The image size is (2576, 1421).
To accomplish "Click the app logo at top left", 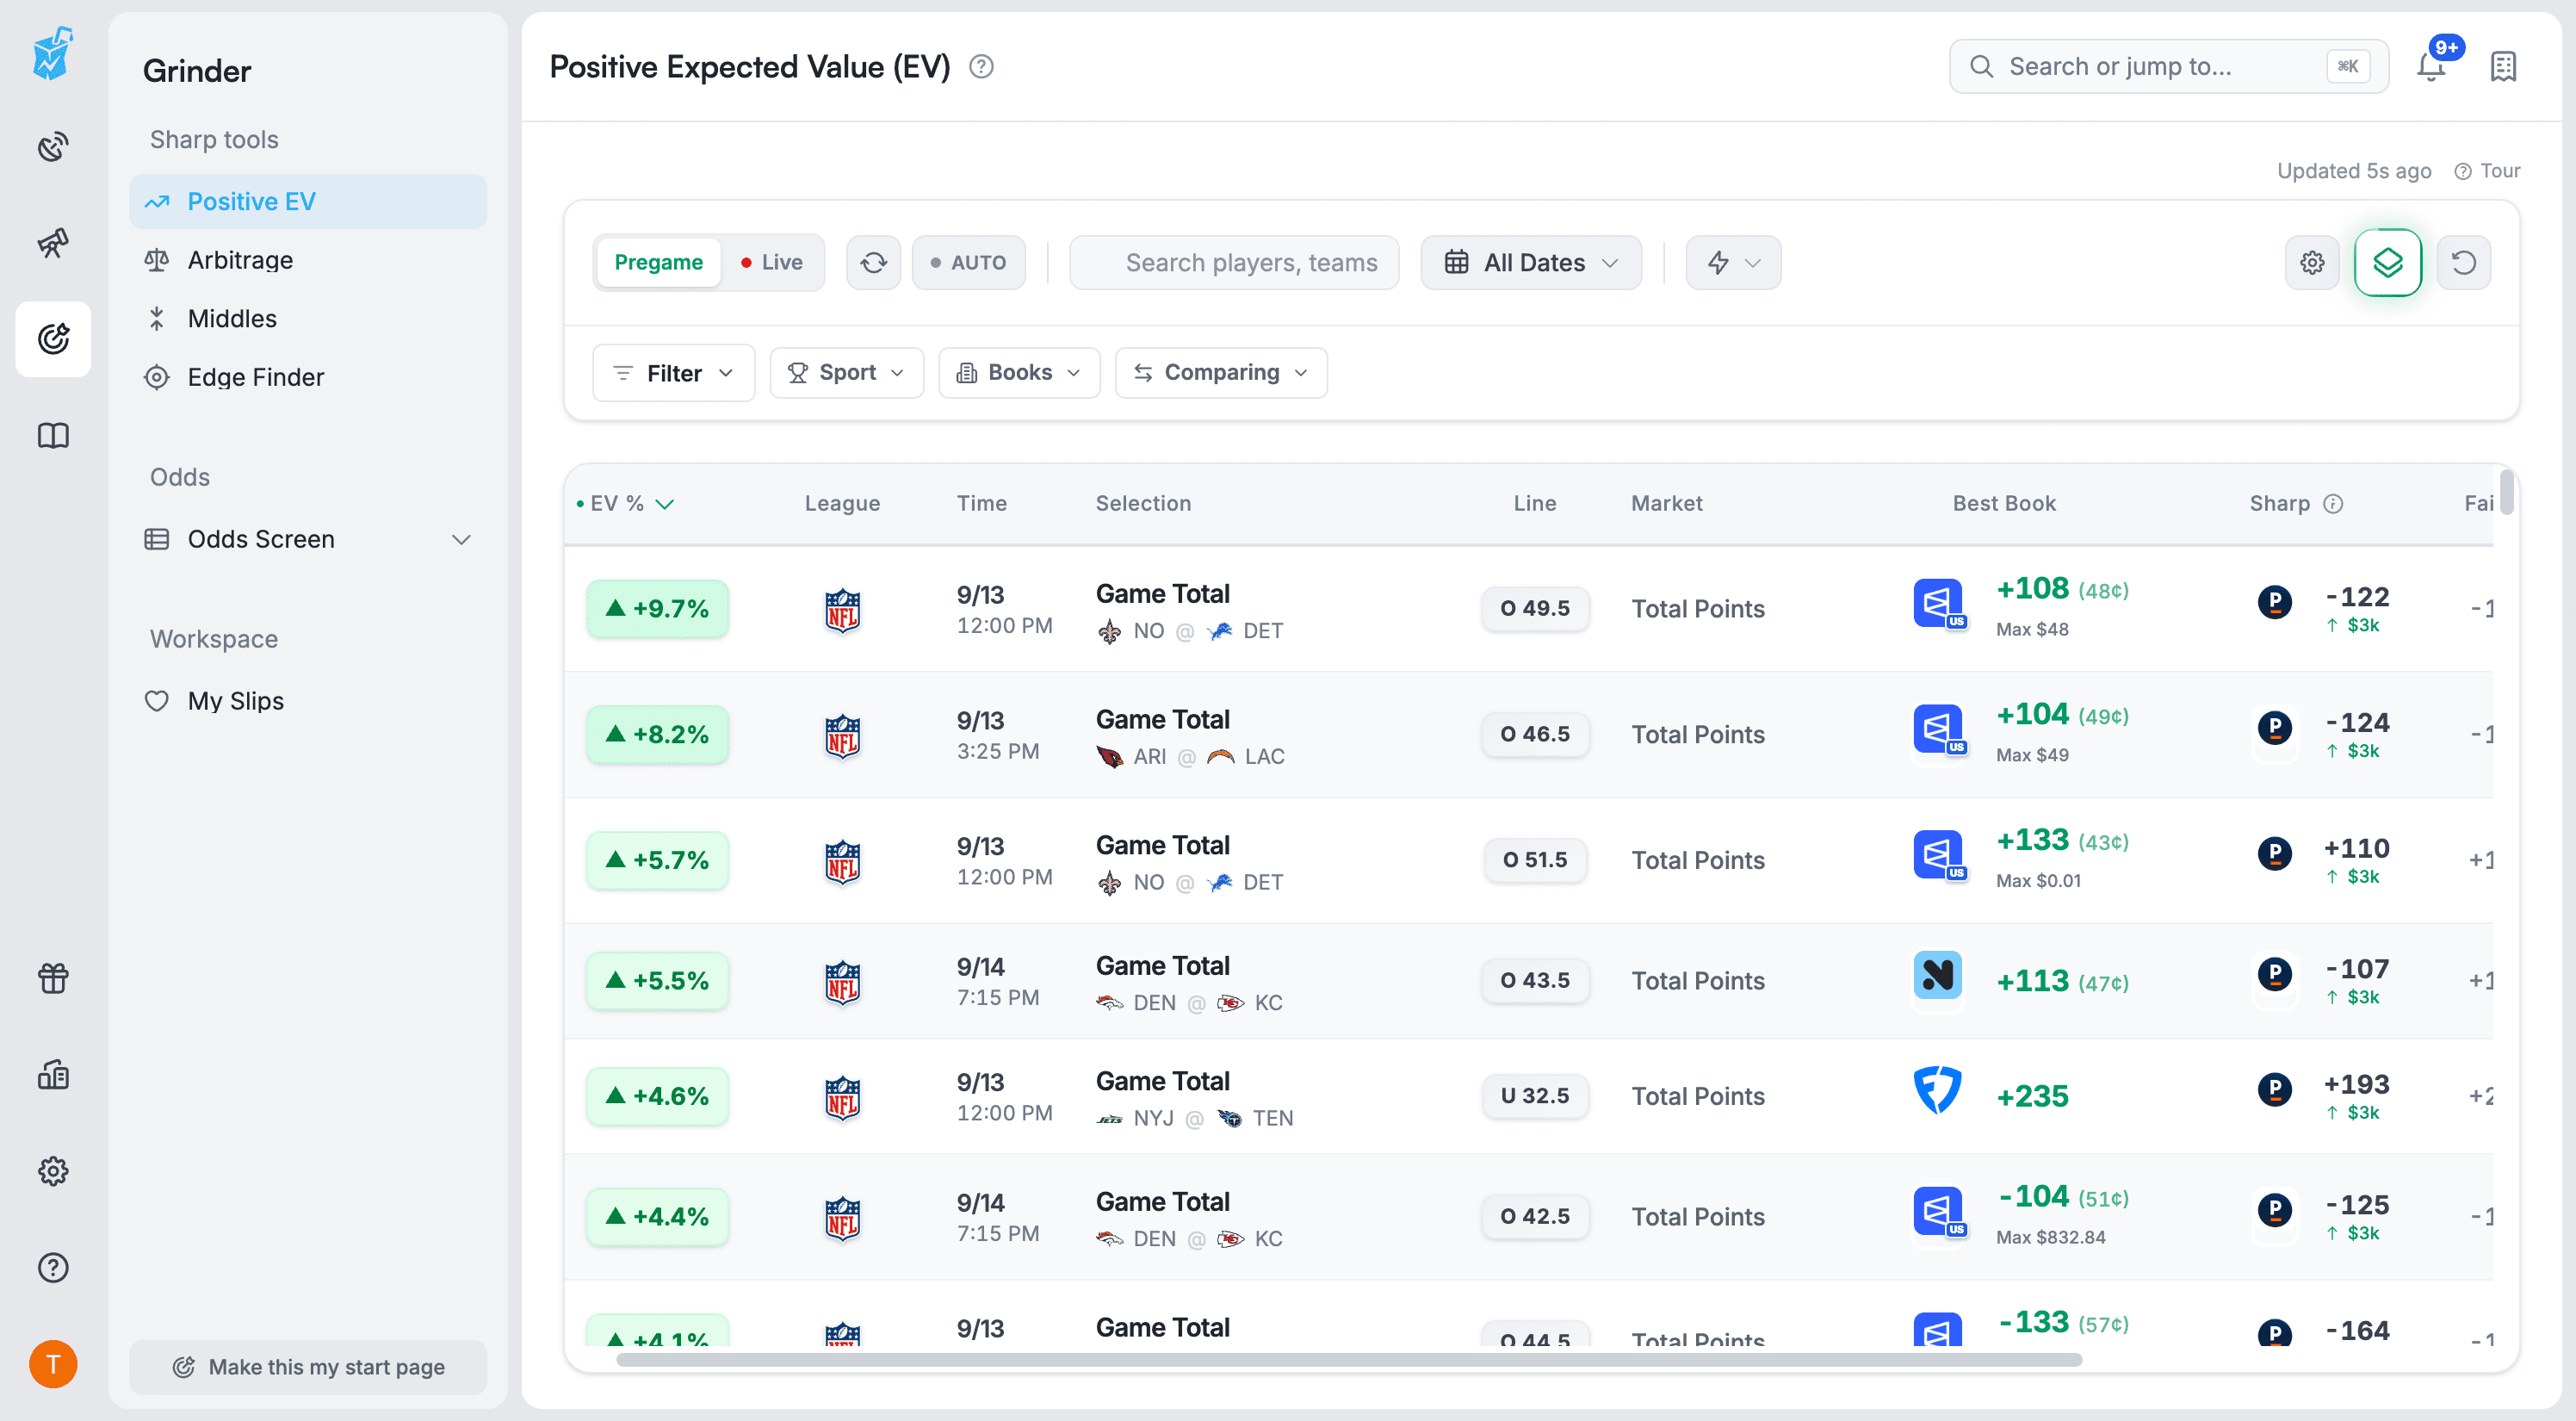I will 53,53.
